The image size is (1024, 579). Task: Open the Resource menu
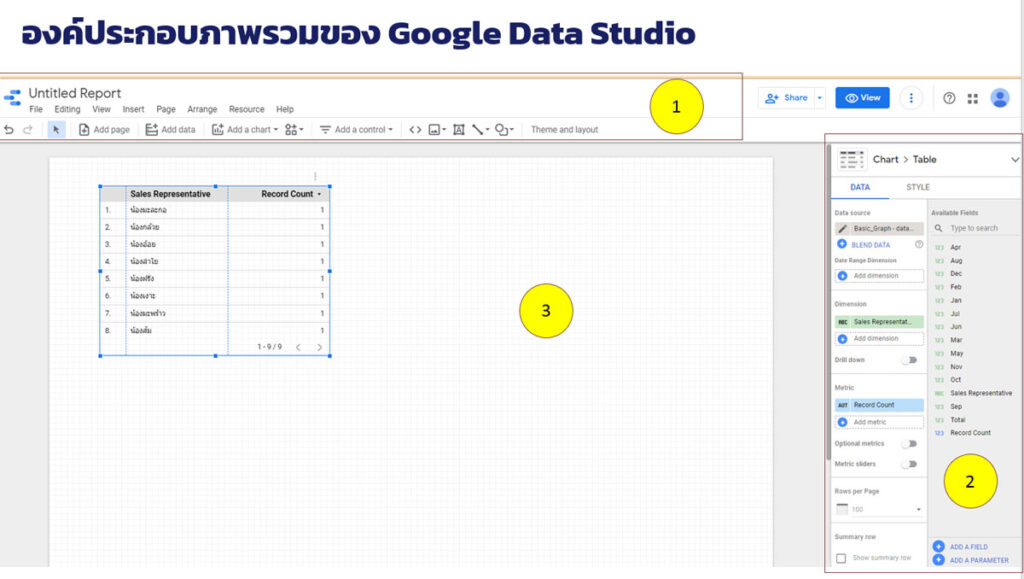246,109
